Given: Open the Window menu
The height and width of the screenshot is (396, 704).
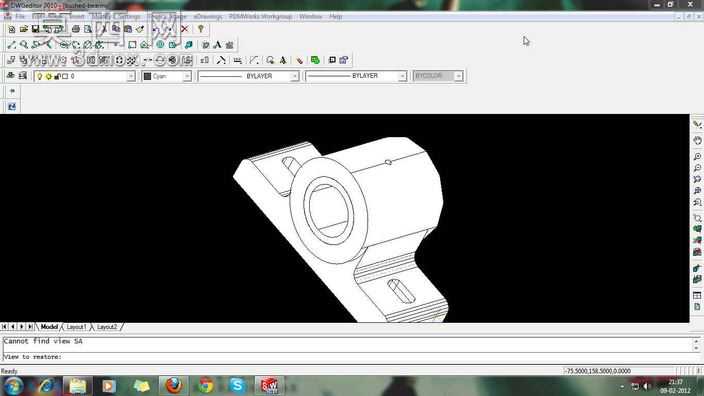Looking at the screenshot, I should (310, 17).
